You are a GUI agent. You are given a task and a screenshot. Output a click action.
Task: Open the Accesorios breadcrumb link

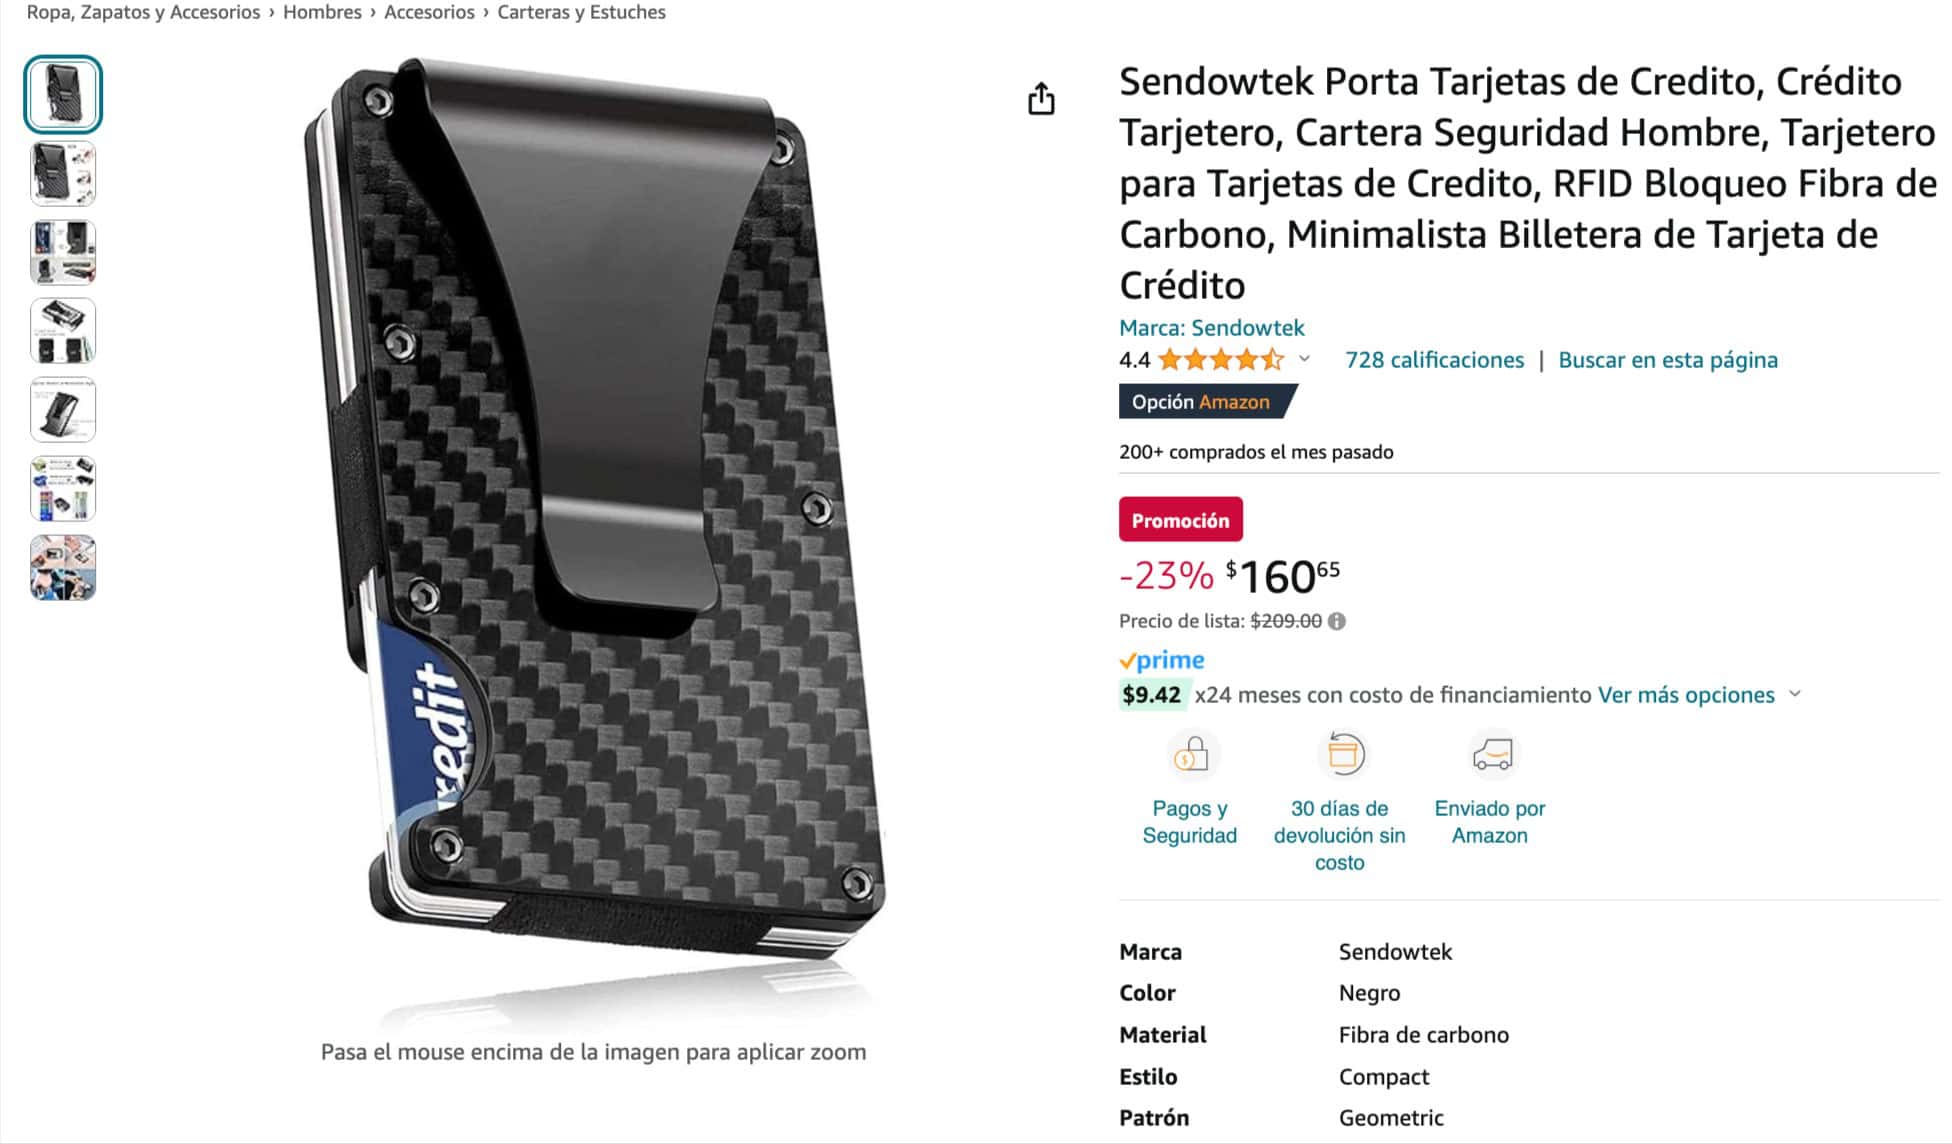tap(429, 13)
